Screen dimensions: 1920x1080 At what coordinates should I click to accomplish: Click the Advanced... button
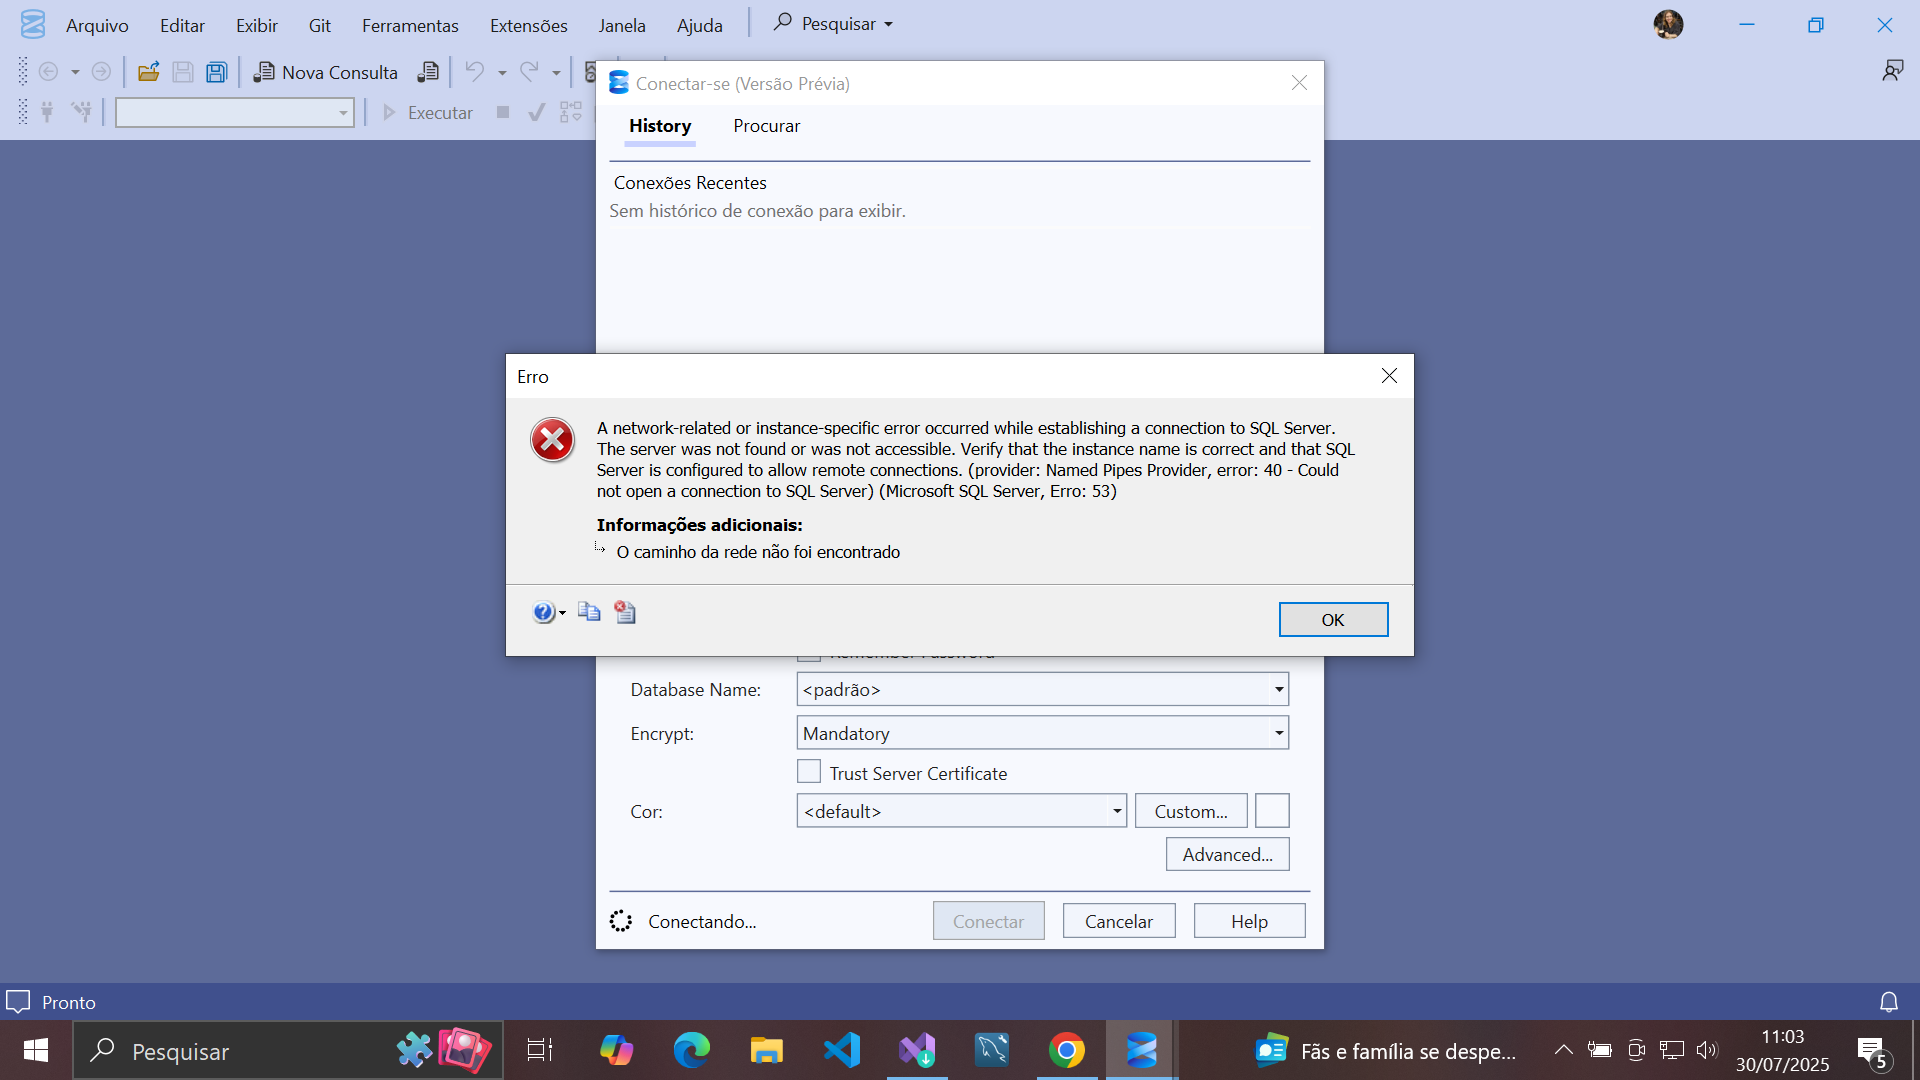[x=1227, y=854]
